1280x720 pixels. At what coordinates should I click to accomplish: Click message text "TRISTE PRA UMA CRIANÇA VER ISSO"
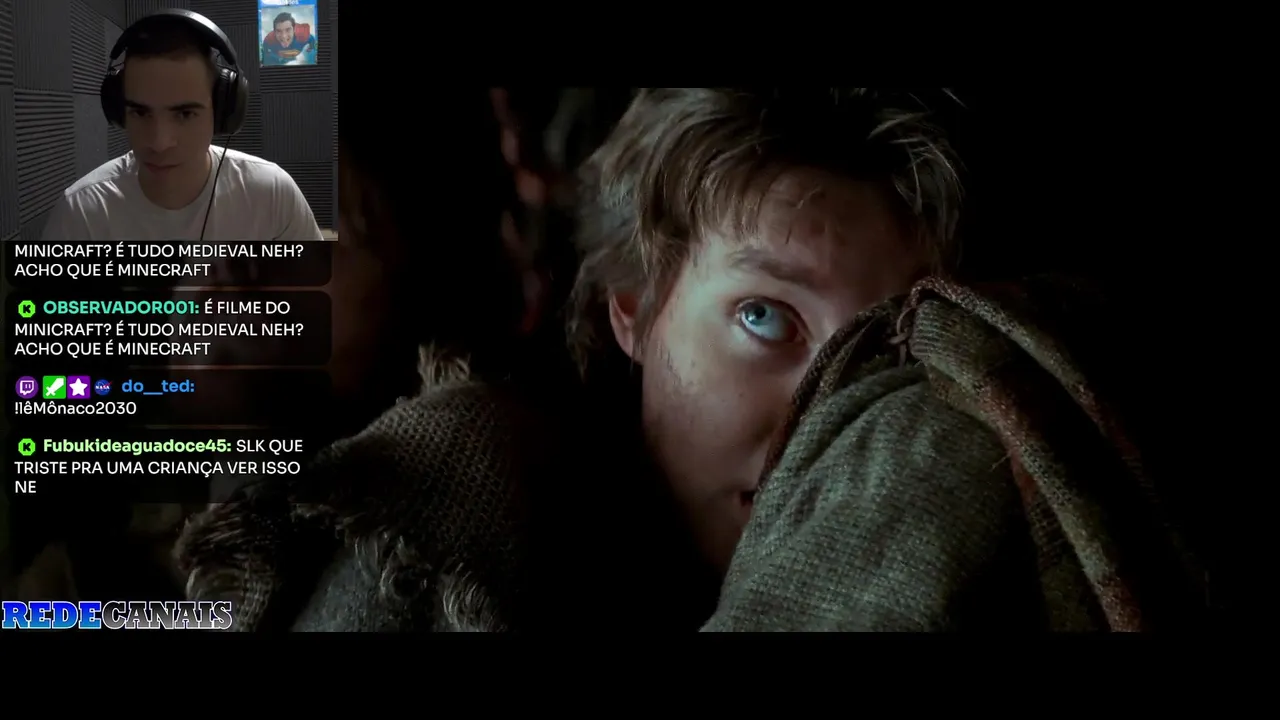(157, 467)
